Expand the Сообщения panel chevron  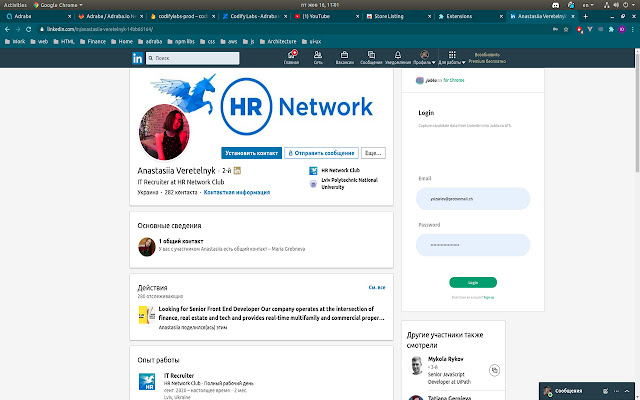click(627, 391)
